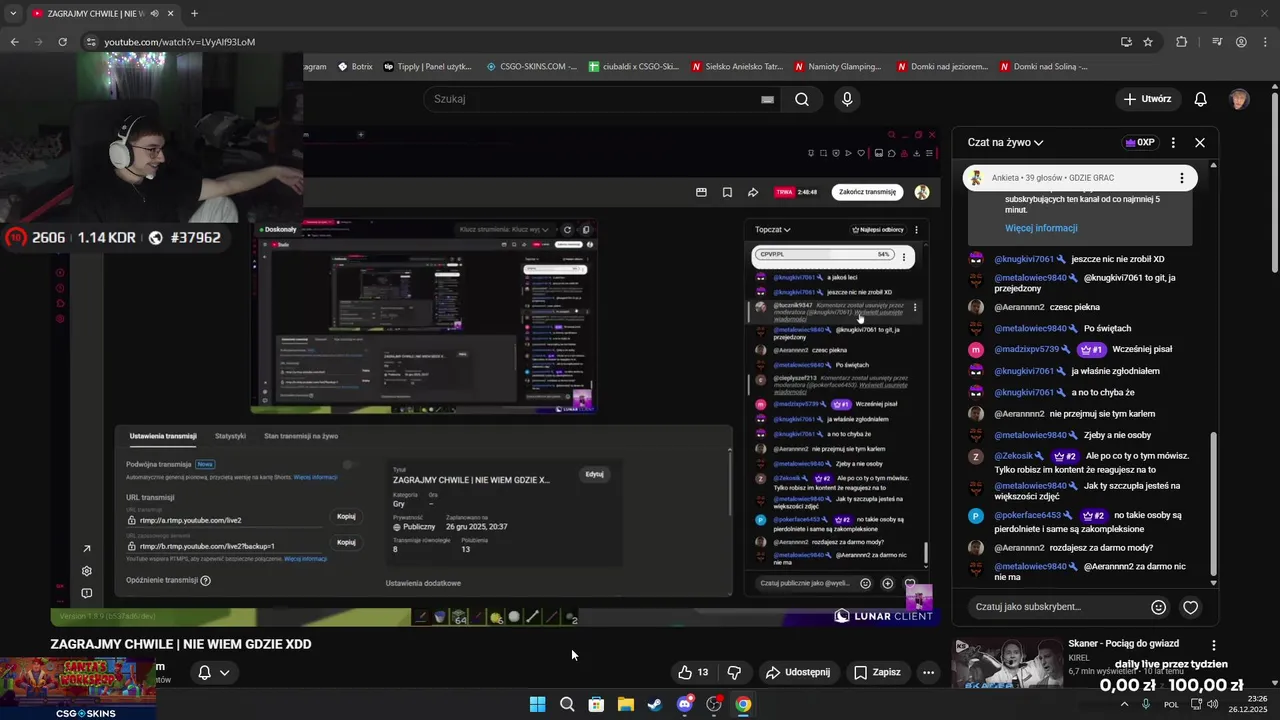Image resolution: width=1280 pixels, height=720 pixels.
Task: Like the video with thumbs up
Action: point(693,673)
